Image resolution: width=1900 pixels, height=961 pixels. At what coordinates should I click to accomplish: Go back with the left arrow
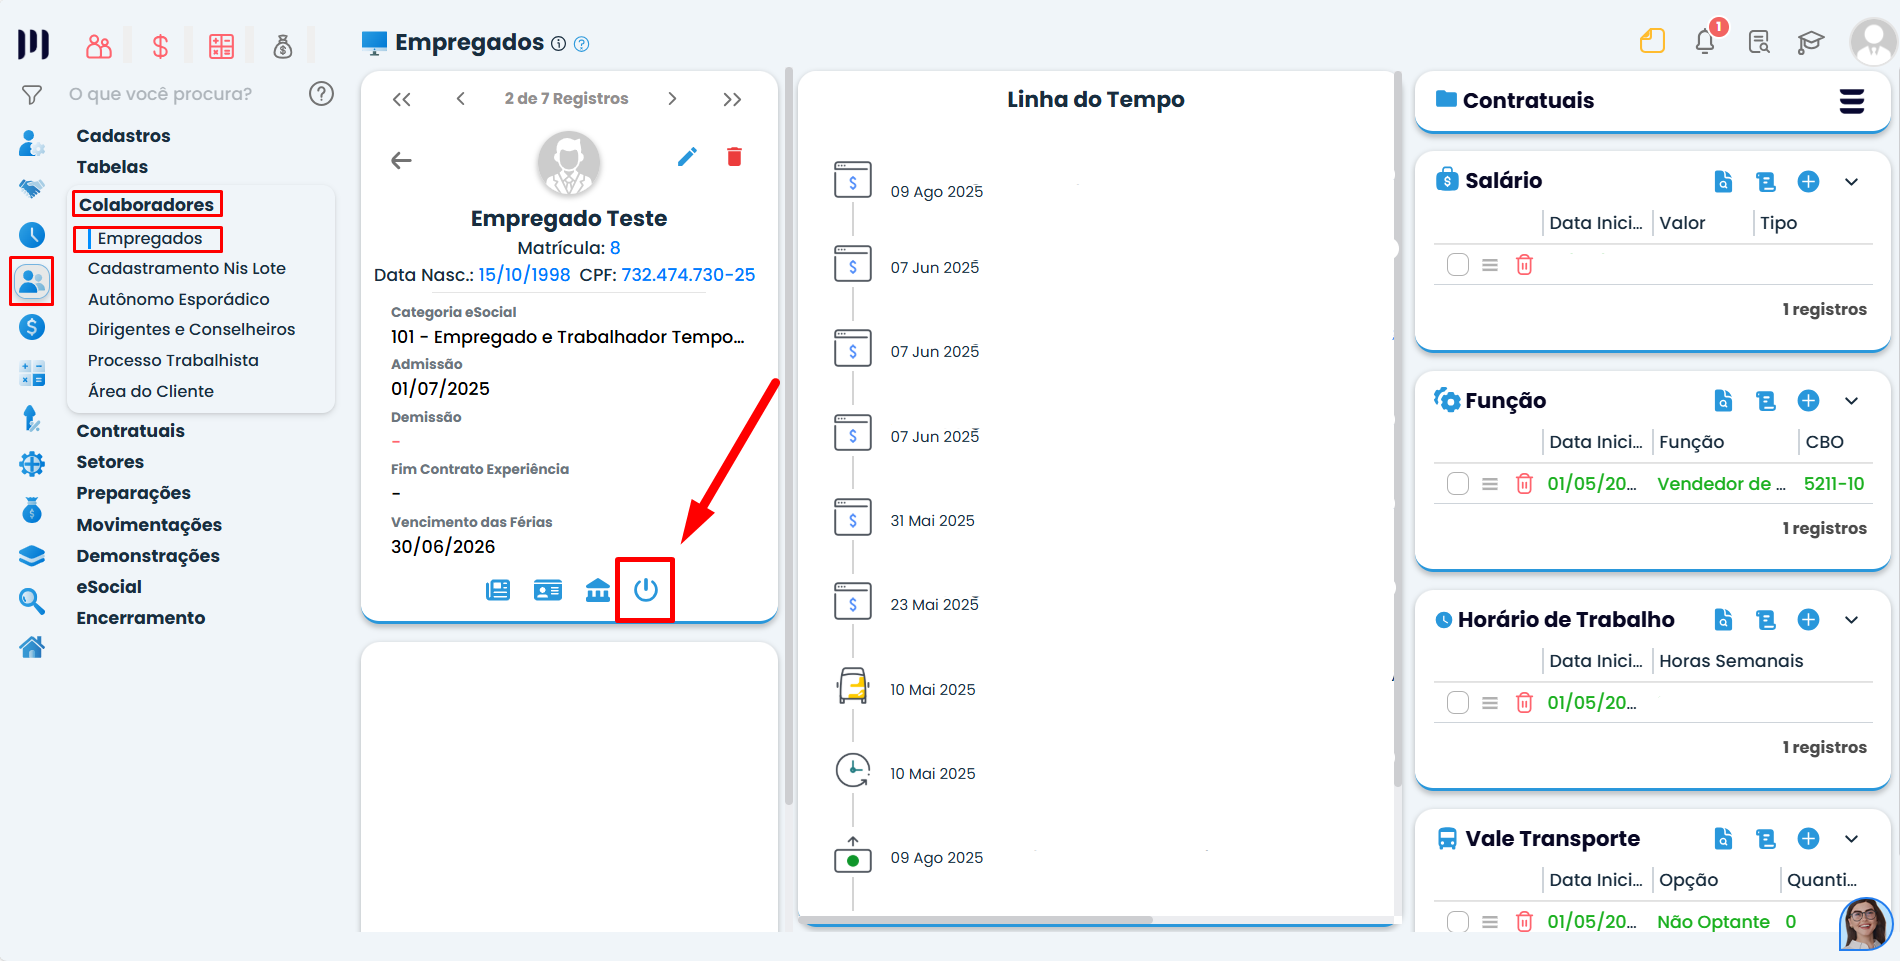401,160
